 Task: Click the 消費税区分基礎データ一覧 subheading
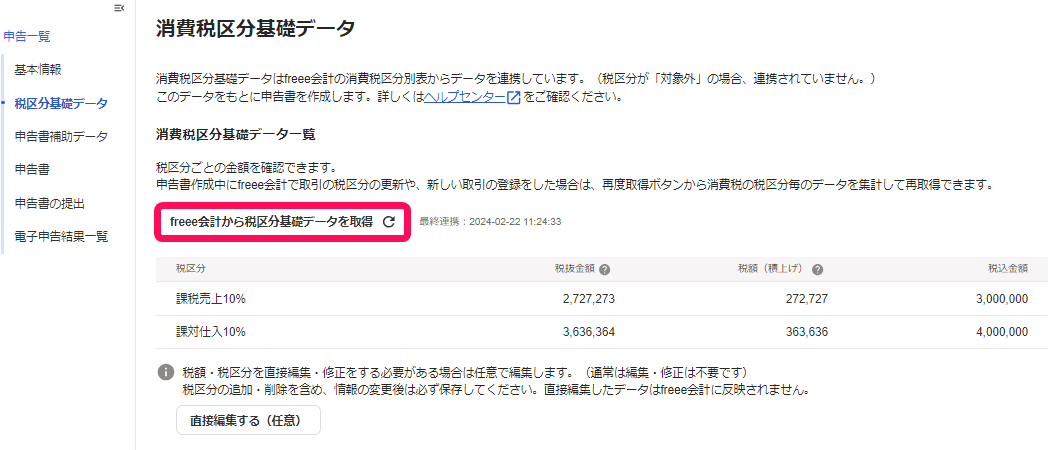[236, 134]
